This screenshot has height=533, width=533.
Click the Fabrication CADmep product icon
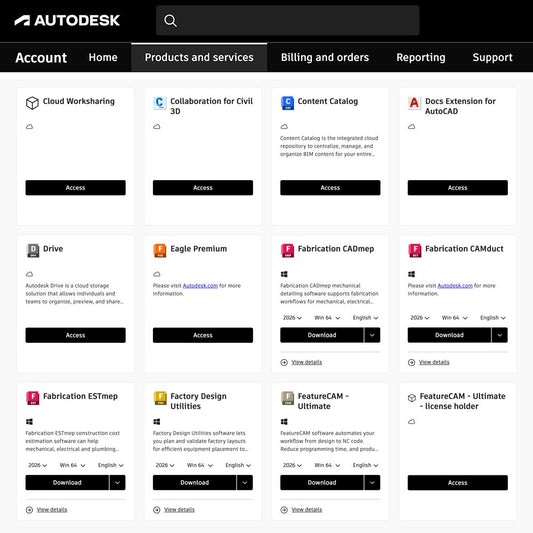[288, 251]
